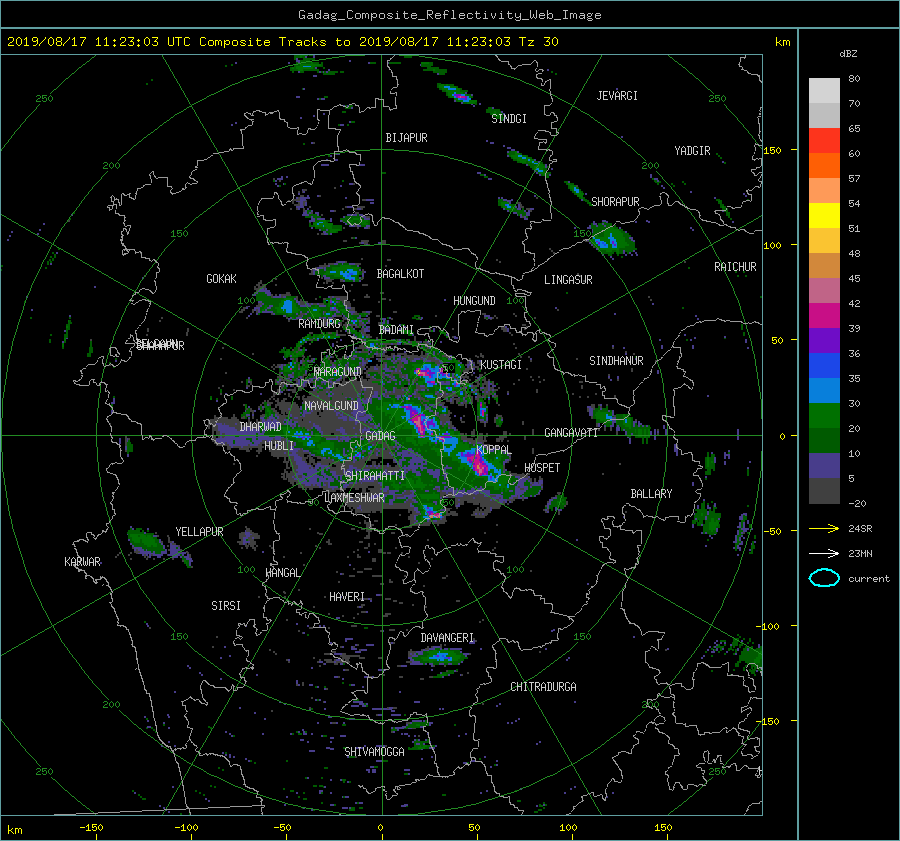900x841 pixels.
Task: Click the 36 dBZ purple legend swatch
Action: point(824,341)
